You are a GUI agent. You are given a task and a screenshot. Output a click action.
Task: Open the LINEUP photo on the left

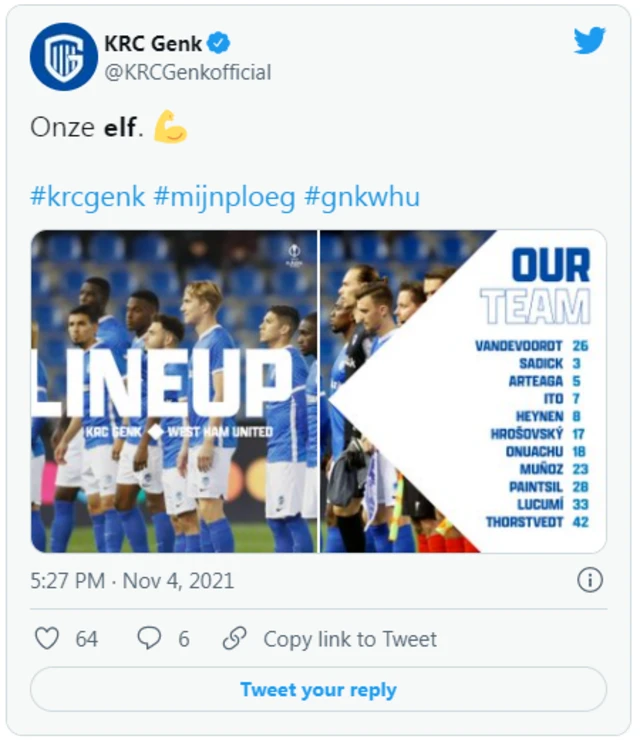(x=174, y=391)
